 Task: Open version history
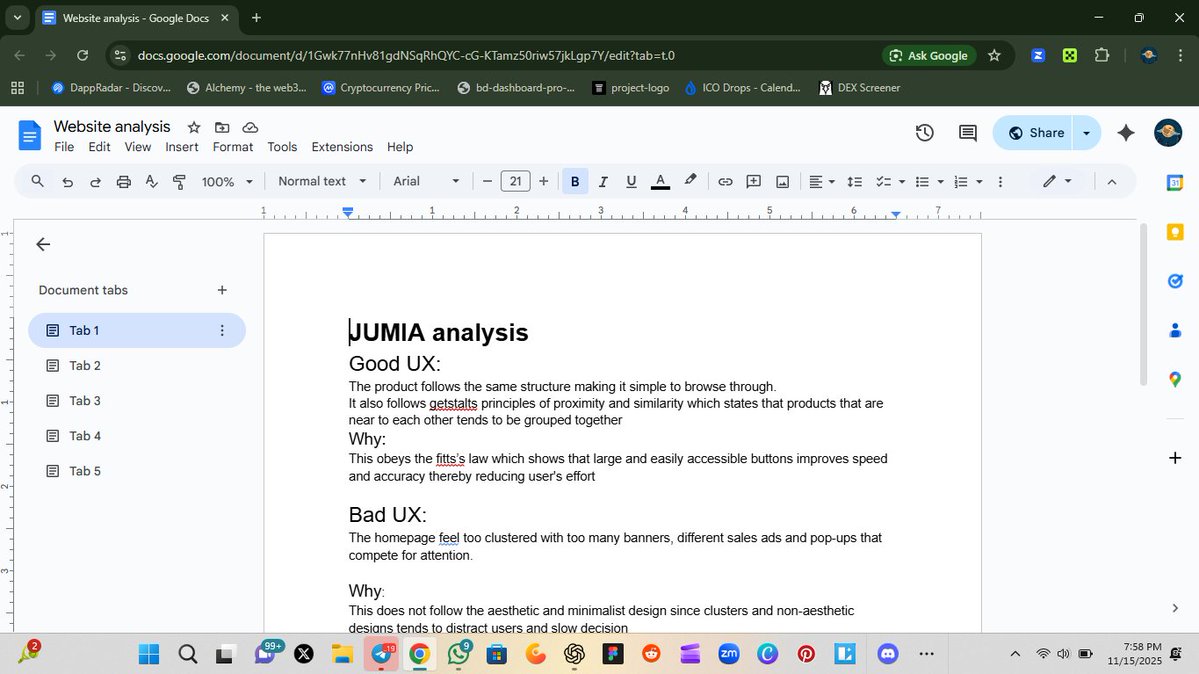coord(924,132)
